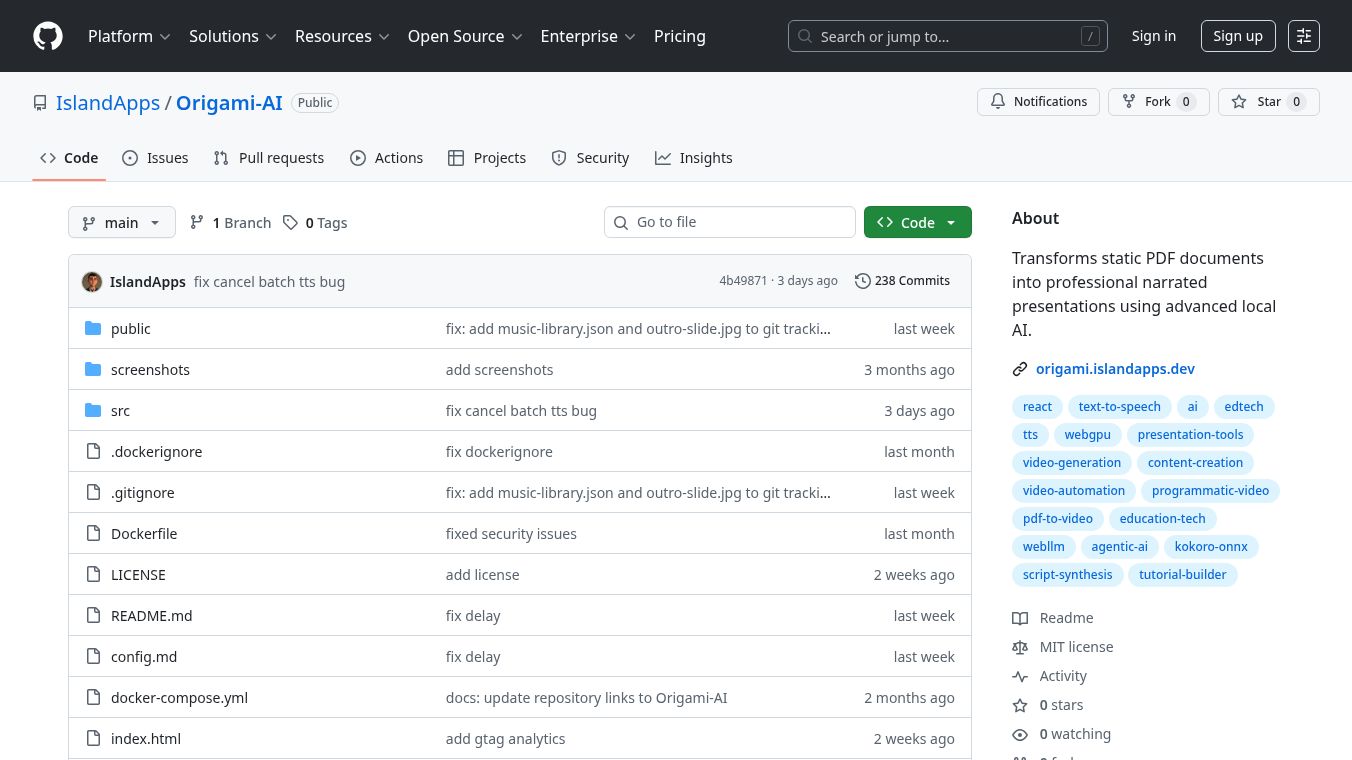
Task: Open the Insights tab
Action: point(693,158)
